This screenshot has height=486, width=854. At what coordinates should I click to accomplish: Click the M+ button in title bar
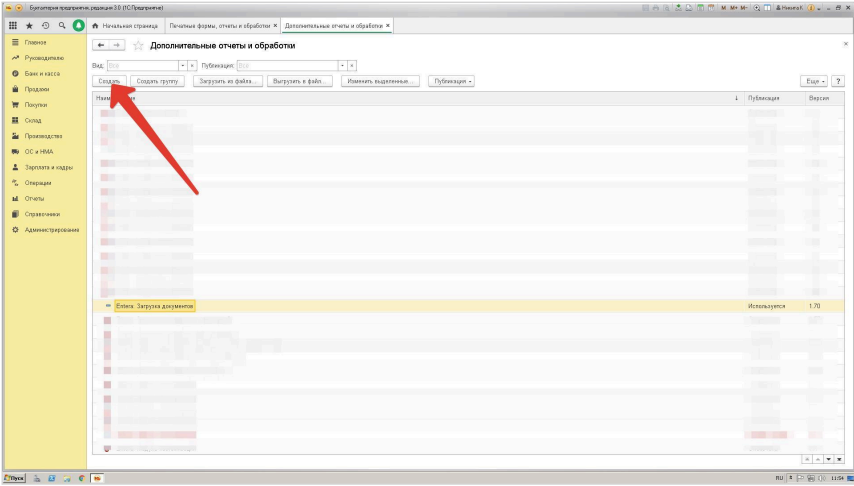(x=734, y=8)
